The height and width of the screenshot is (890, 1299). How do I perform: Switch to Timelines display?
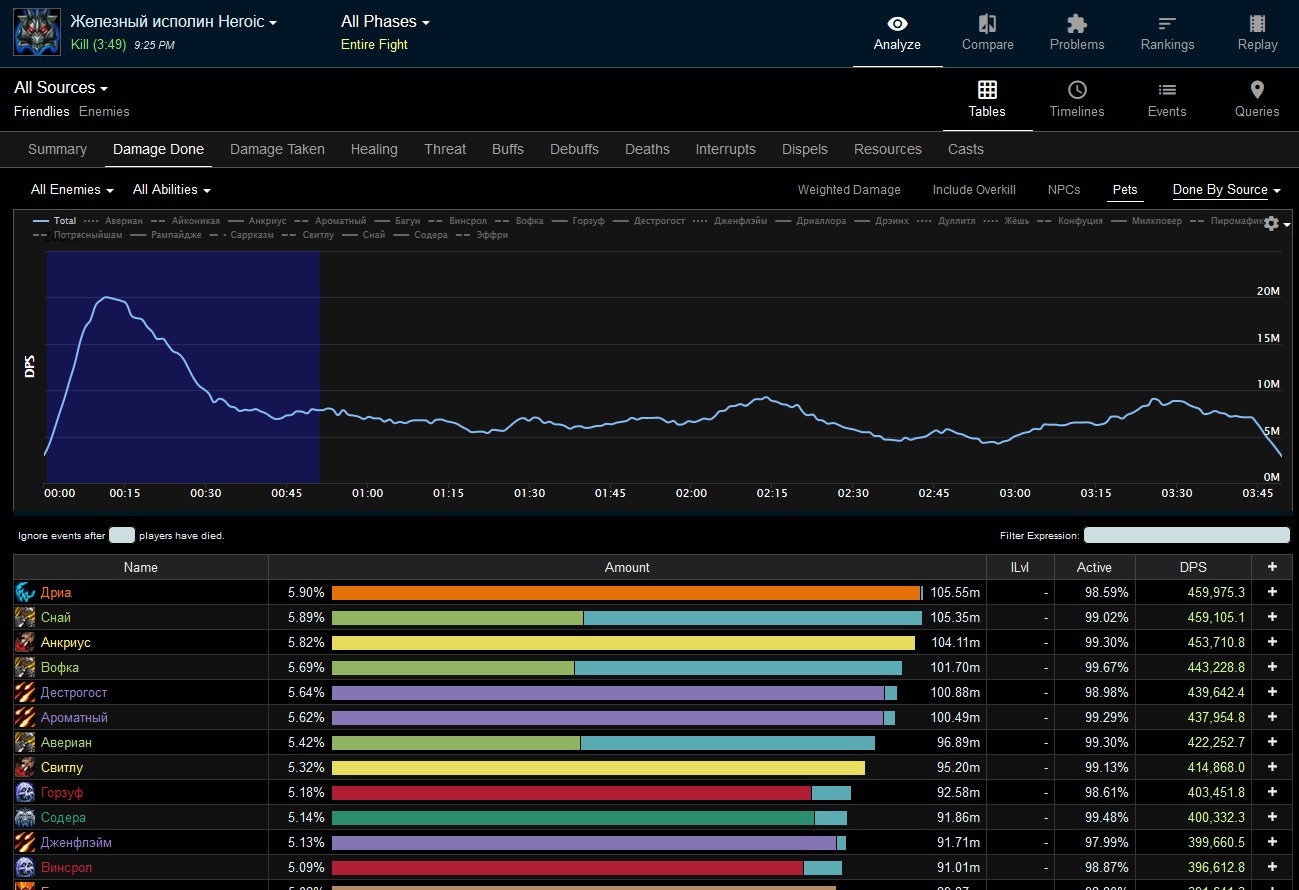pos(1077,100)
